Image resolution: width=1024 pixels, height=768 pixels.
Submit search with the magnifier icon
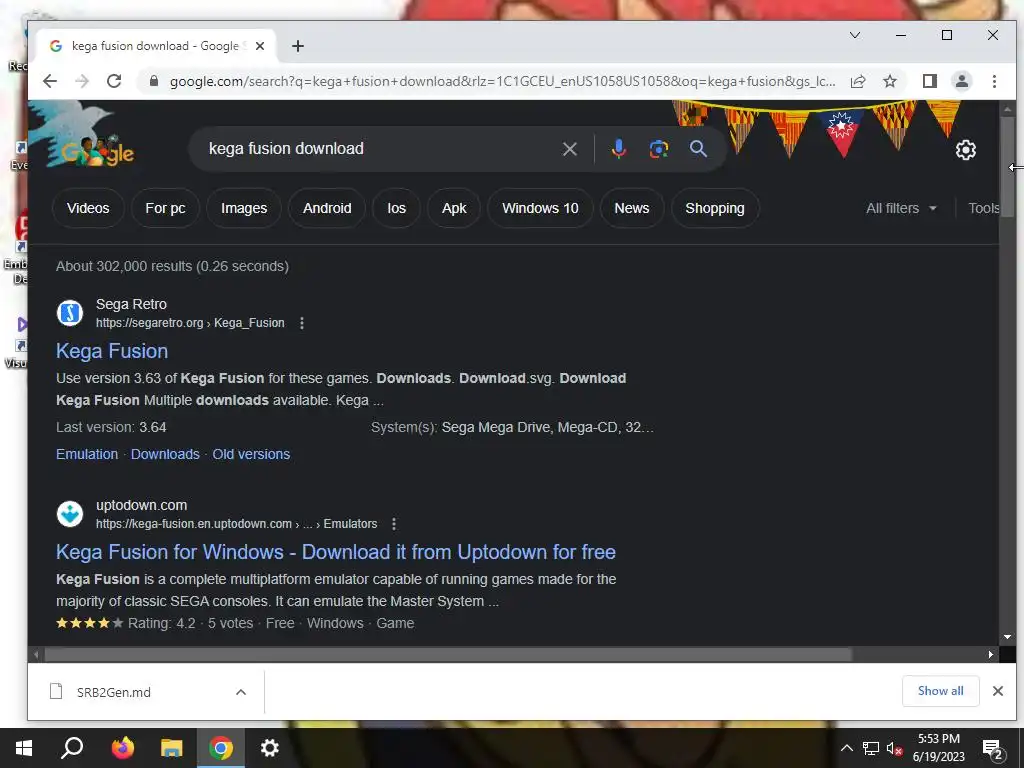tap(698, 149)
